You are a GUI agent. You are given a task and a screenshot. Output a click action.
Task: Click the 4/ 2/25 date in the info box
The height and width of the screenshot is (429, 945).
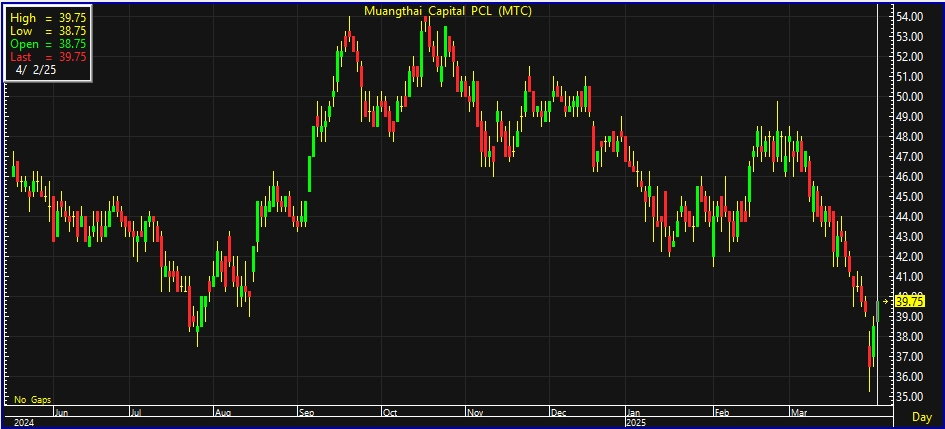pos(38,71)
